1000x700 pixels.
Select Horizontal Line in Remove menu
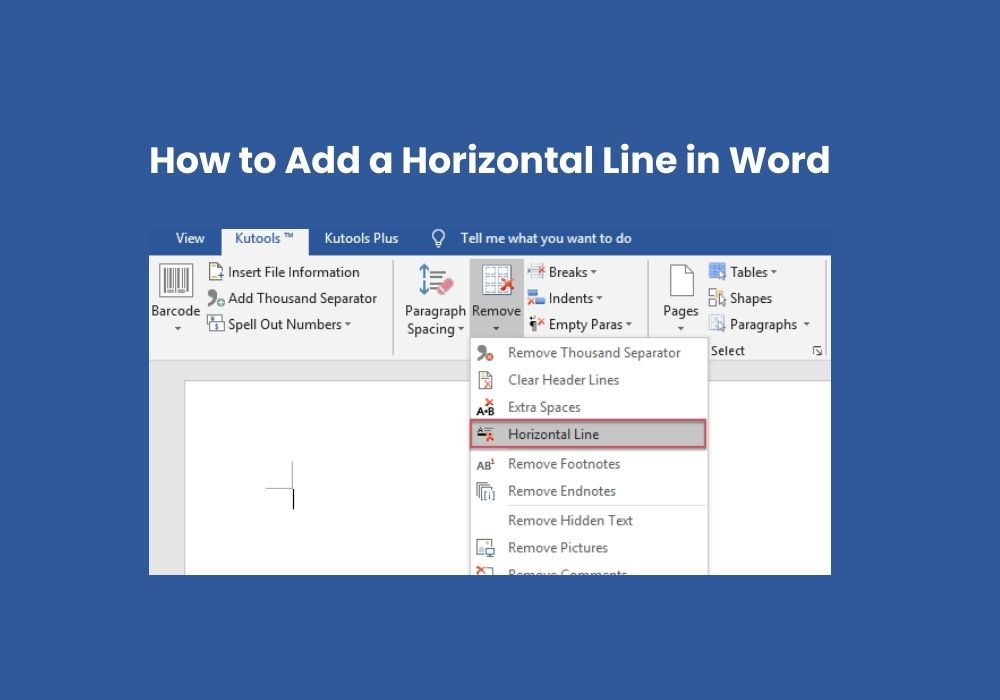(x=589, y=434)
